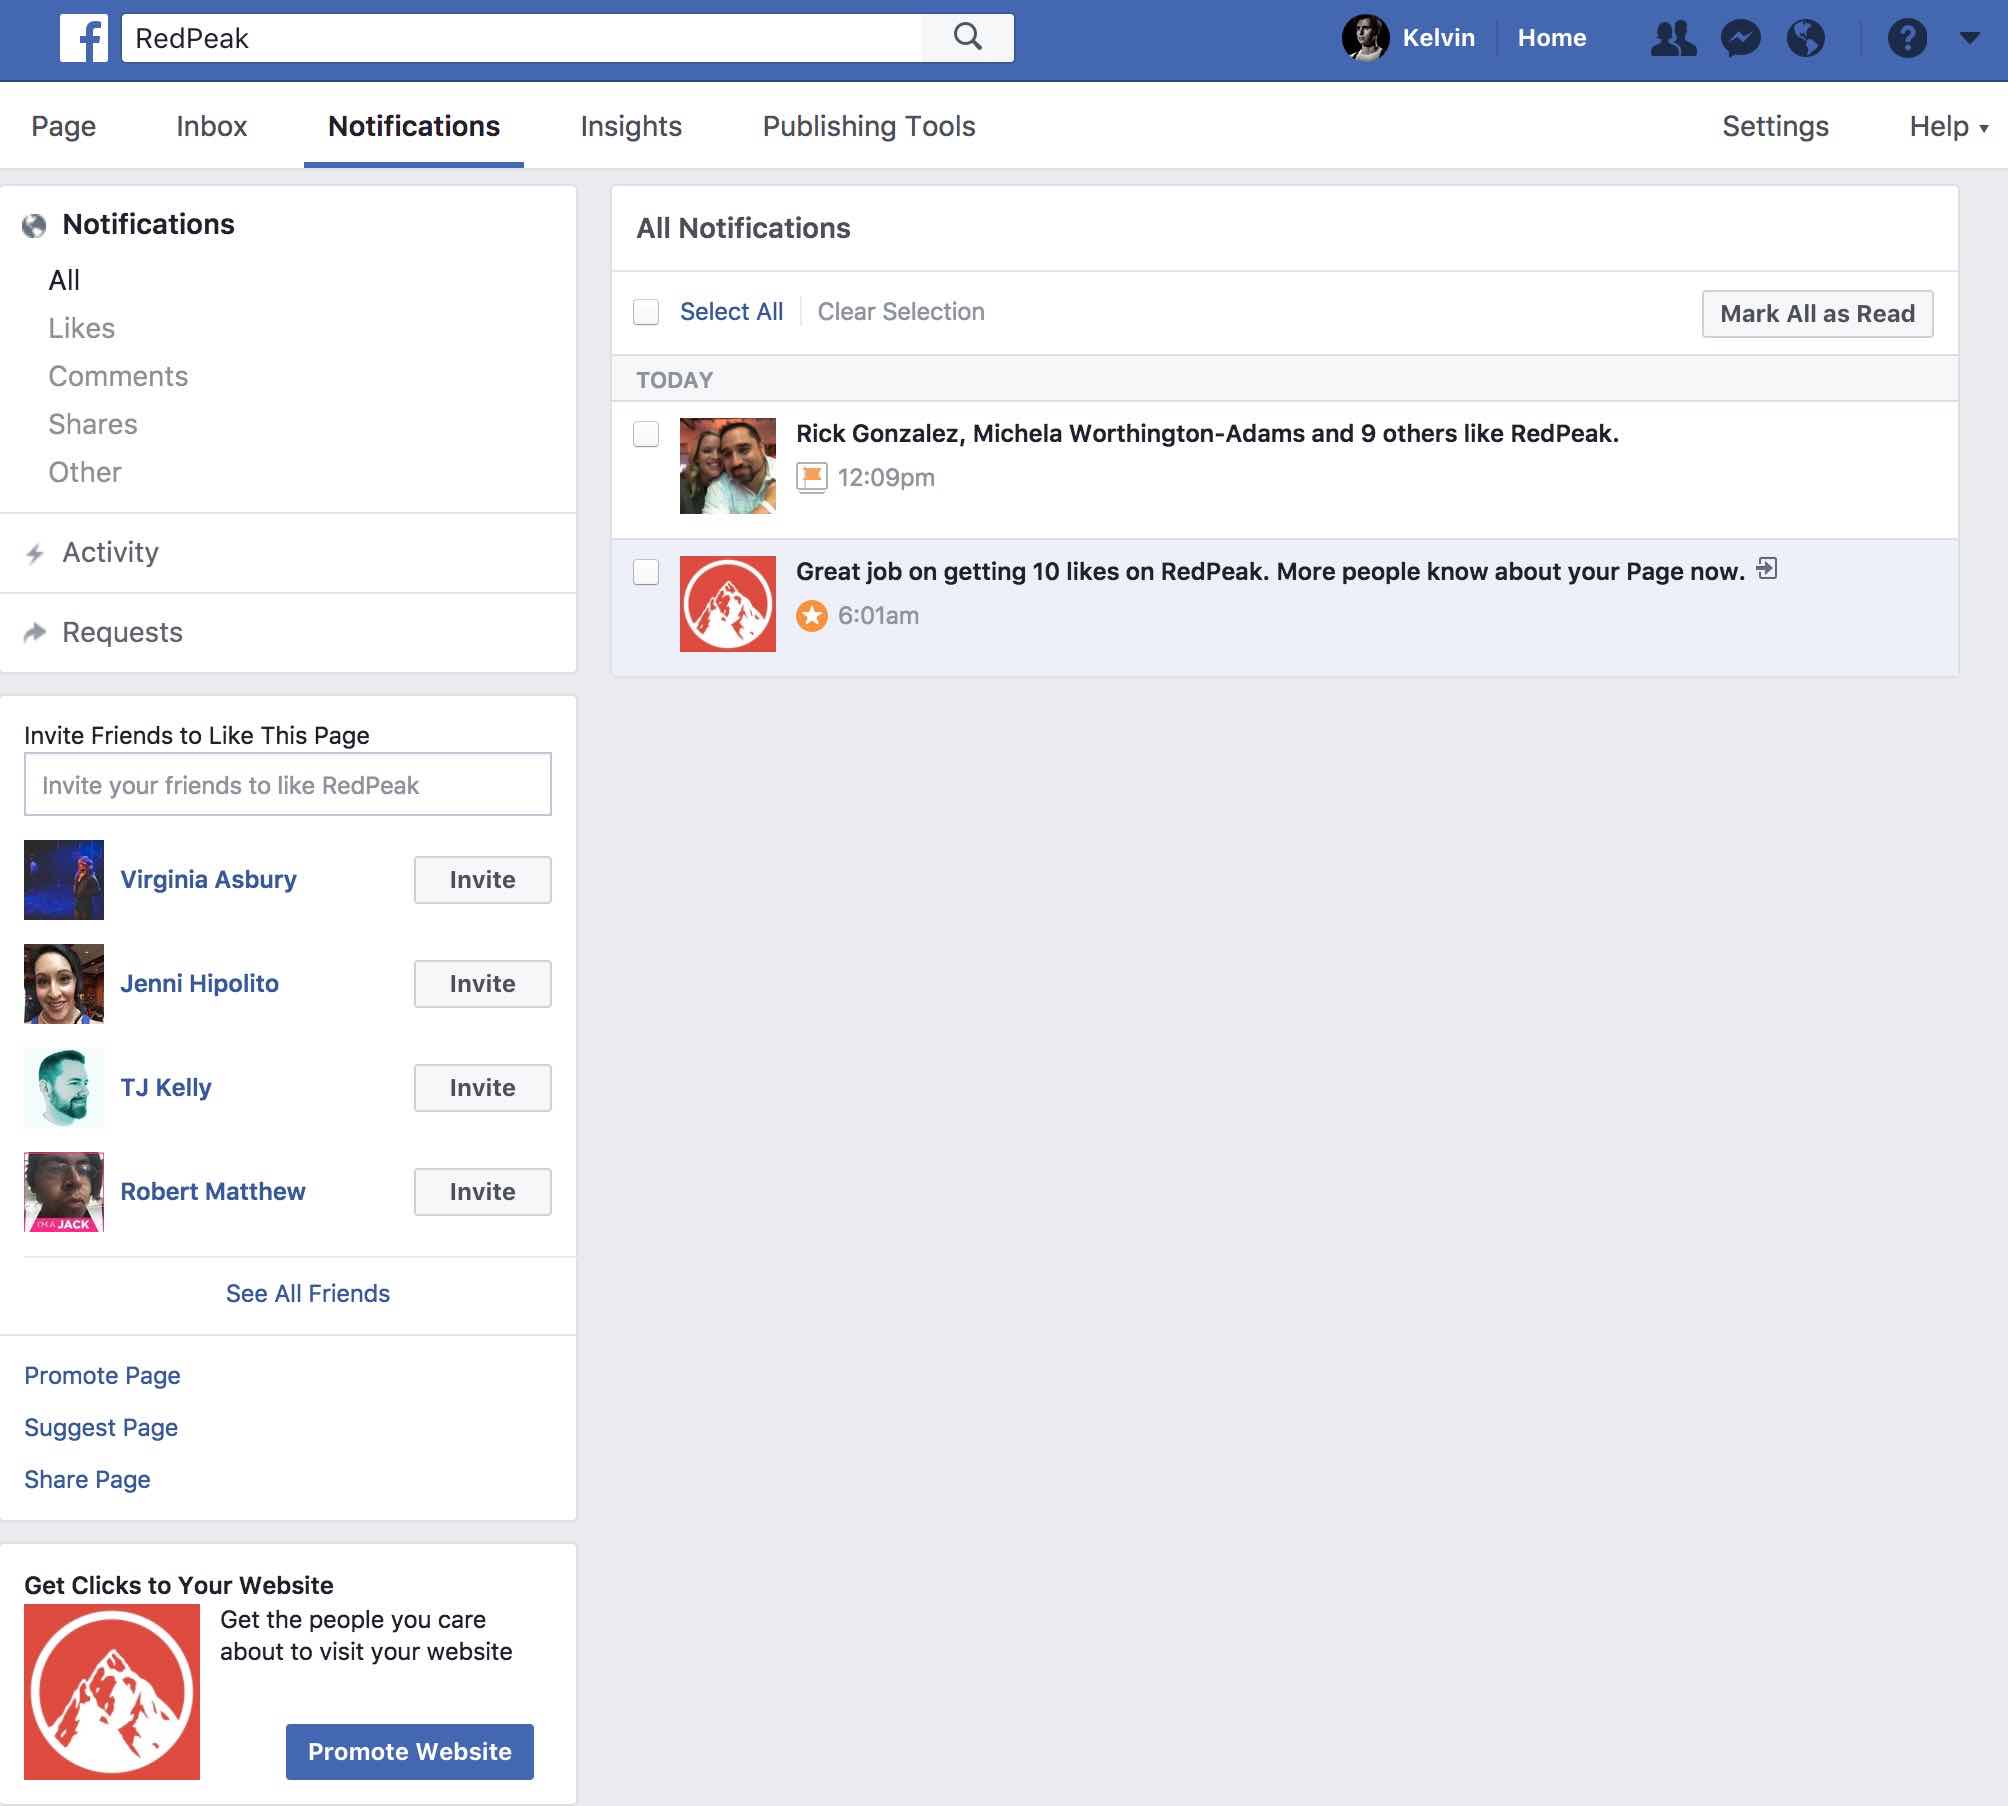
Task: Click the Select All link
Action: pyautogui.click(x=731, y=312)
